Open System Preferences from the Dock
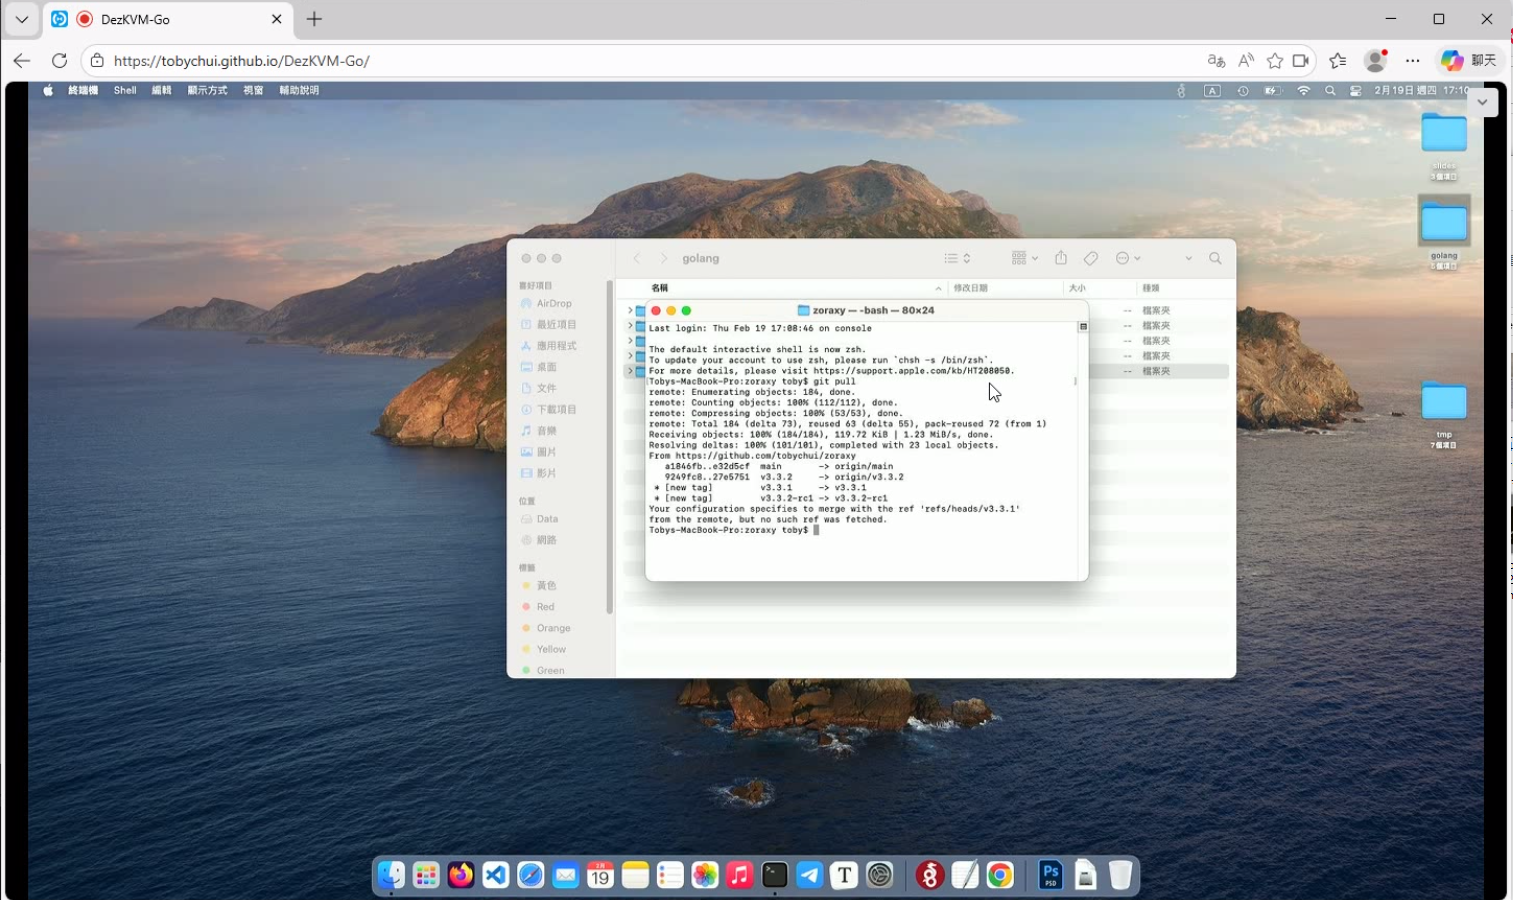Image resolution: width=1513 pixels, height=900 pixels. pyautogui.click(x=880, y=876)
